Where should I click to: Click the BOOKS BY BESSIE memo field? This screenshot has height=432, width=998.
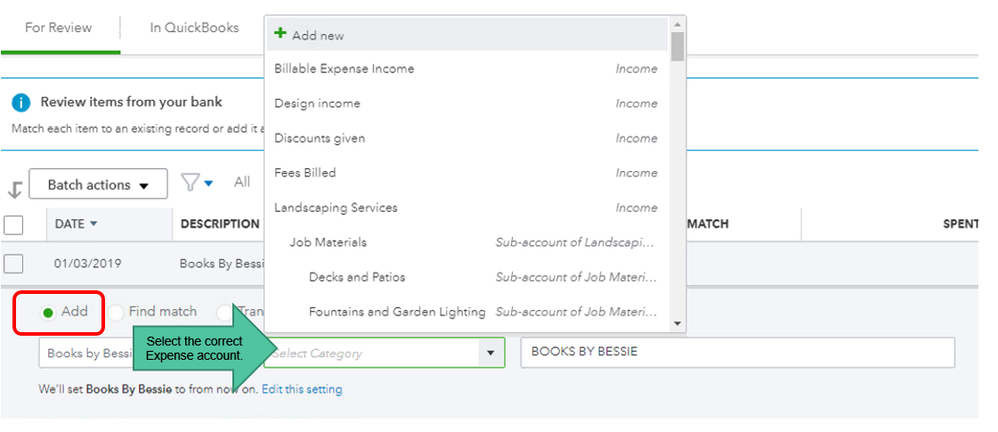737,352
